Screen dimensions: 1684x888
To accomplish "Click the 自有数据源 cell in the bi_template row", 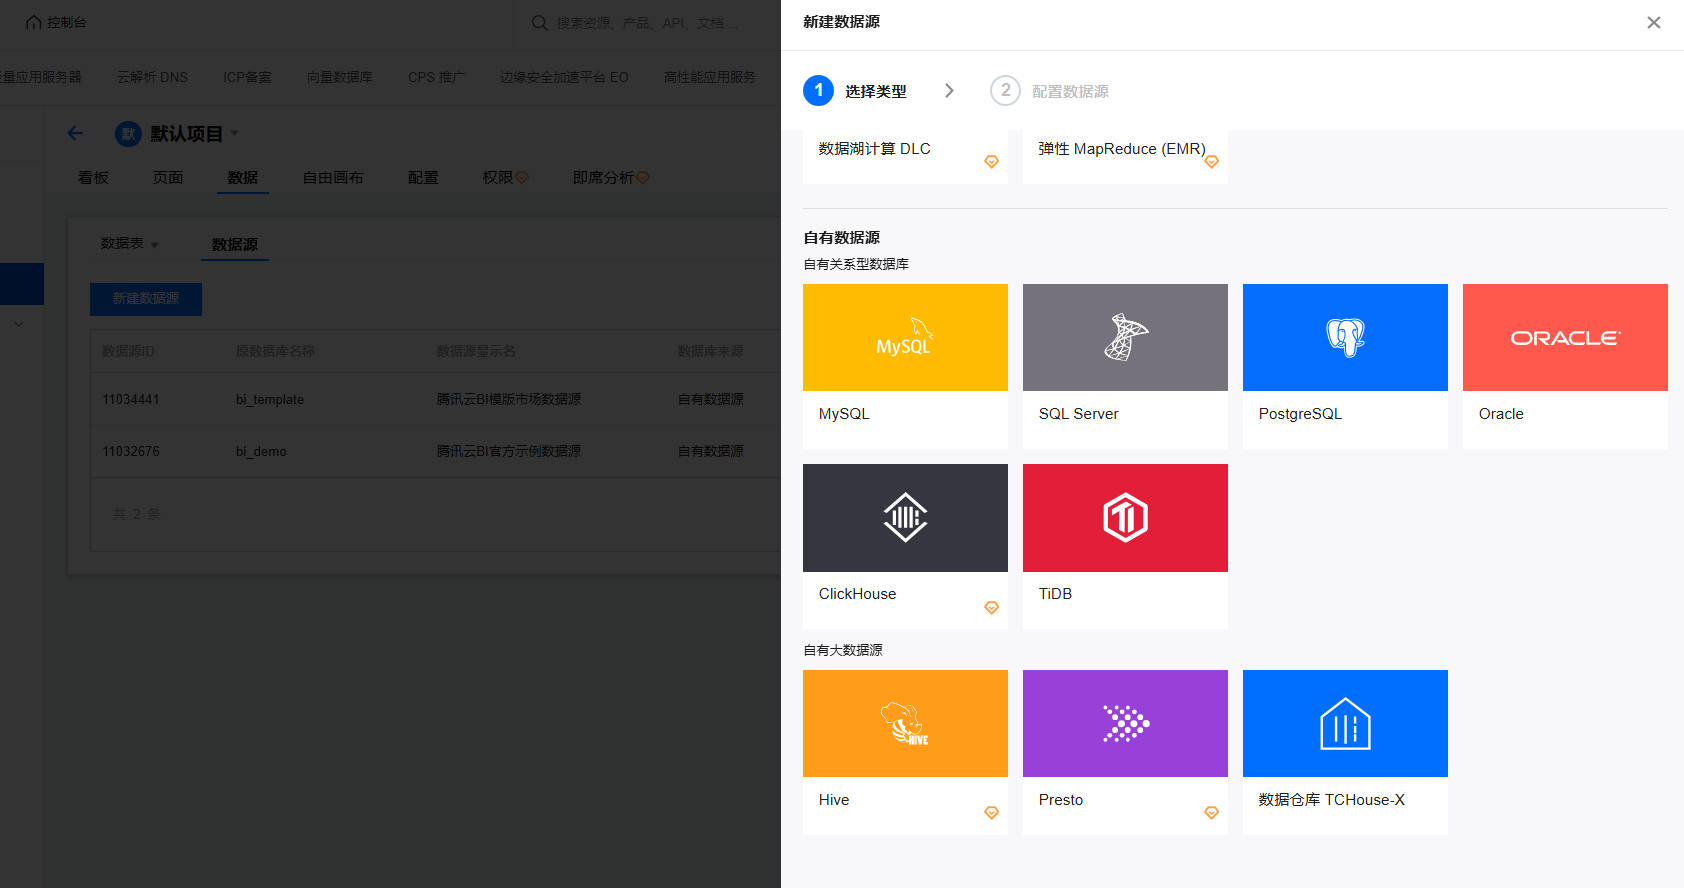I will click(710, 399).
